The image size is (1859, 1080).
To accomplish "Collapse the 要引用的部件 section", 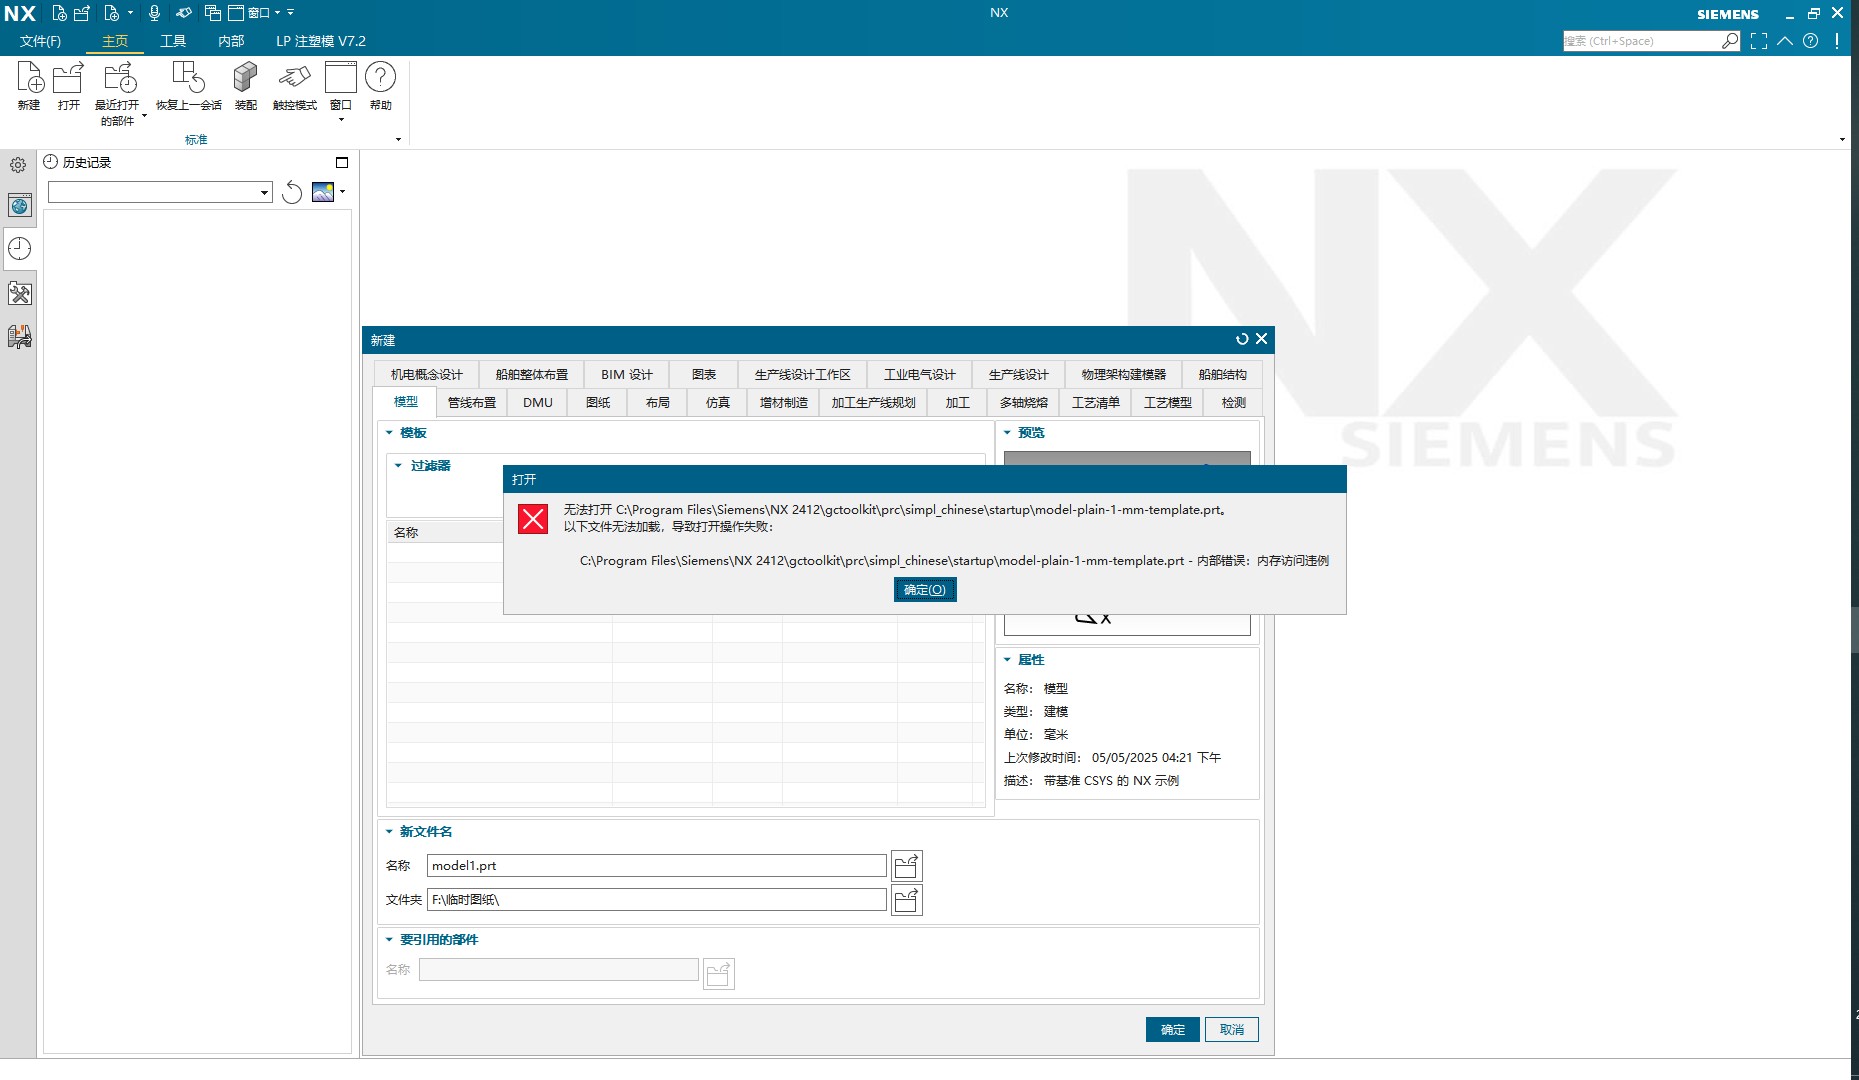I will [390, 940].
